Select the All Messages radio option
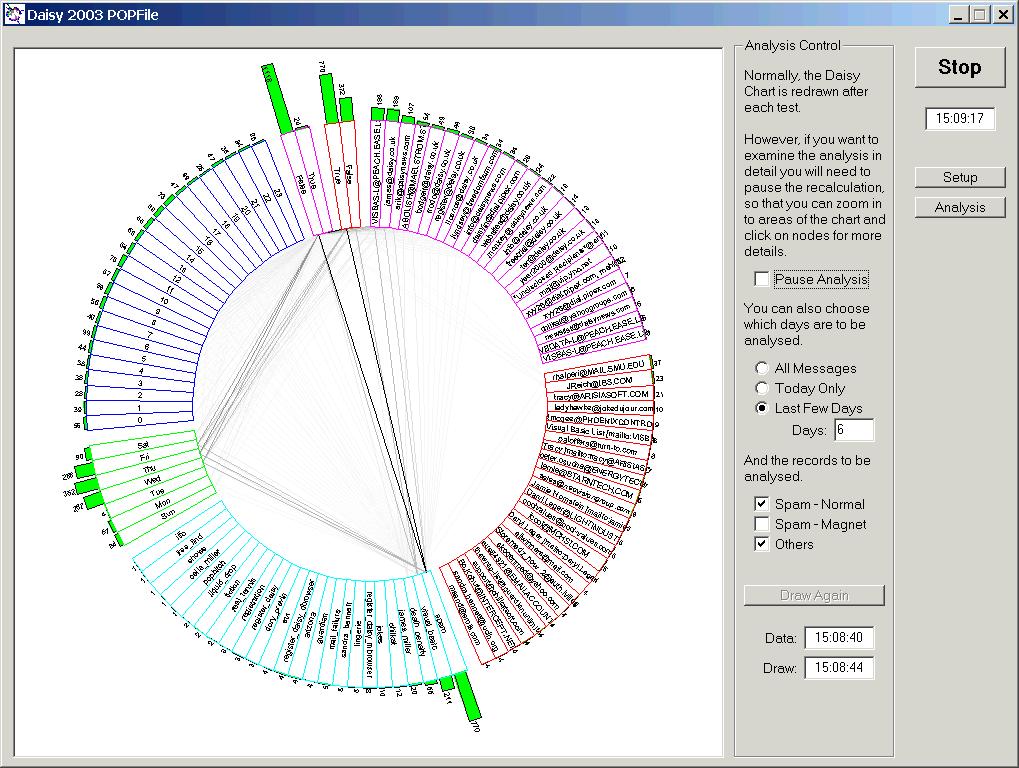Image resolution: width=1019 pixels, height=768 pixels. pos(763,368)
